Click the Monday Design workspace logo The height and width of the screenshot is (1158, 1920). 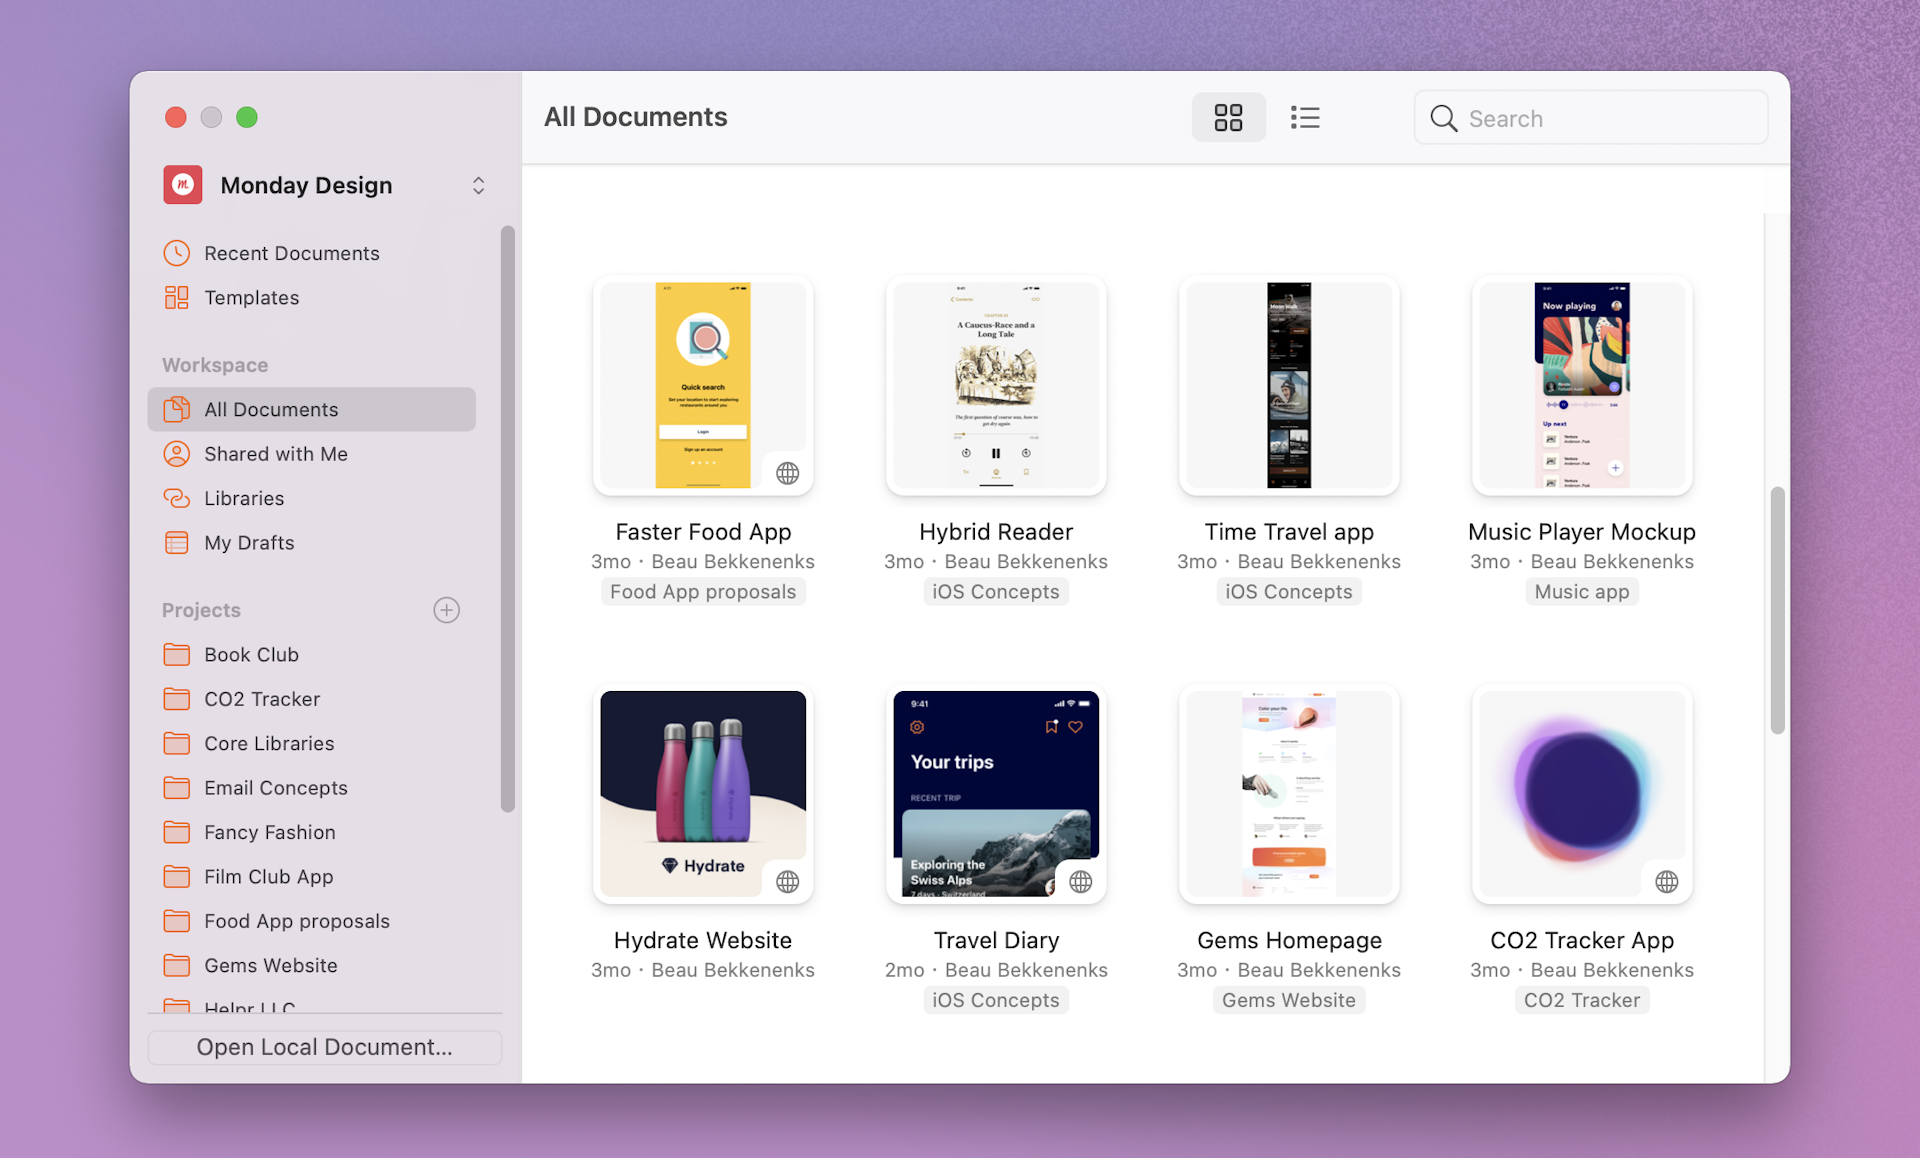[x=183, y=185]
